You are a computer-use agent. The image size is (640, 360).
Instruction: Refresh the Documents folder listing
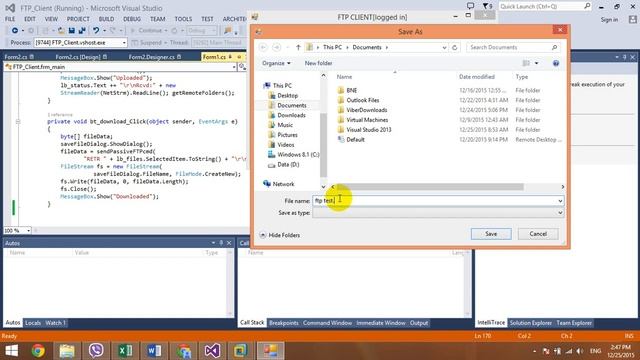pos(455,47)
